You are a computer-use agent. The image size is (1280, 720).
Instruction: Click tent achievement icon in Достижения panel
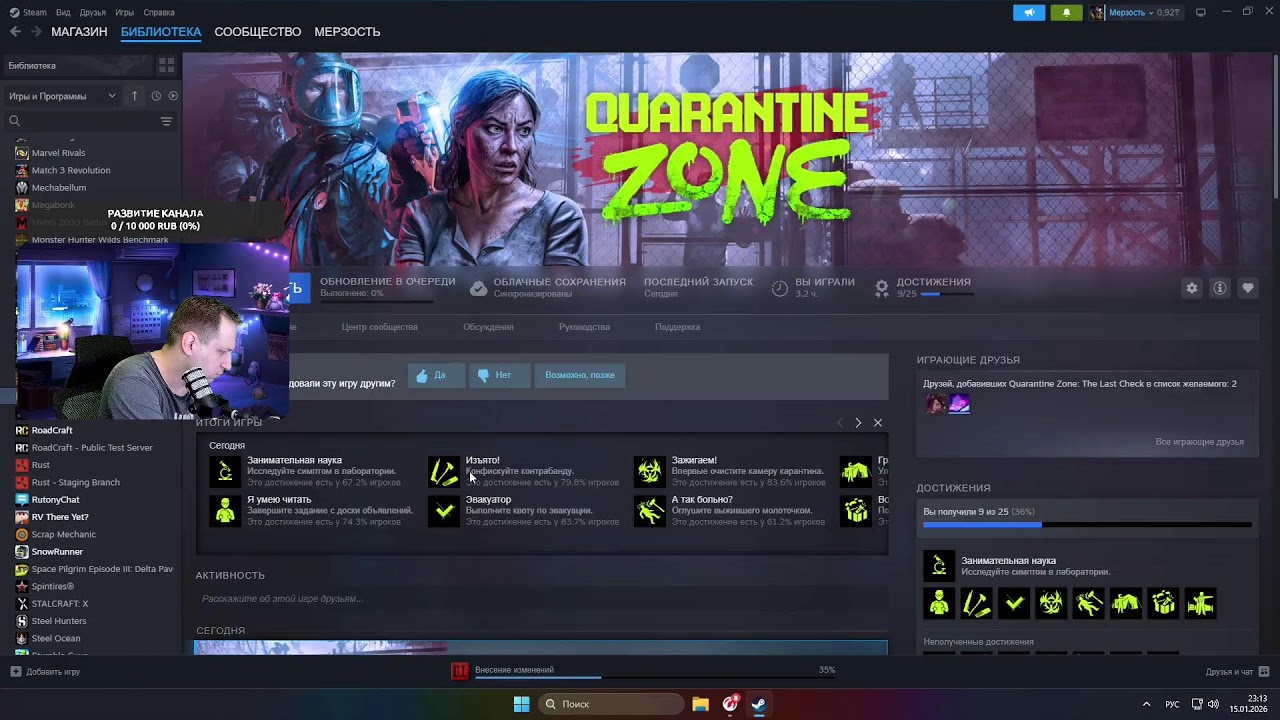1125,603
